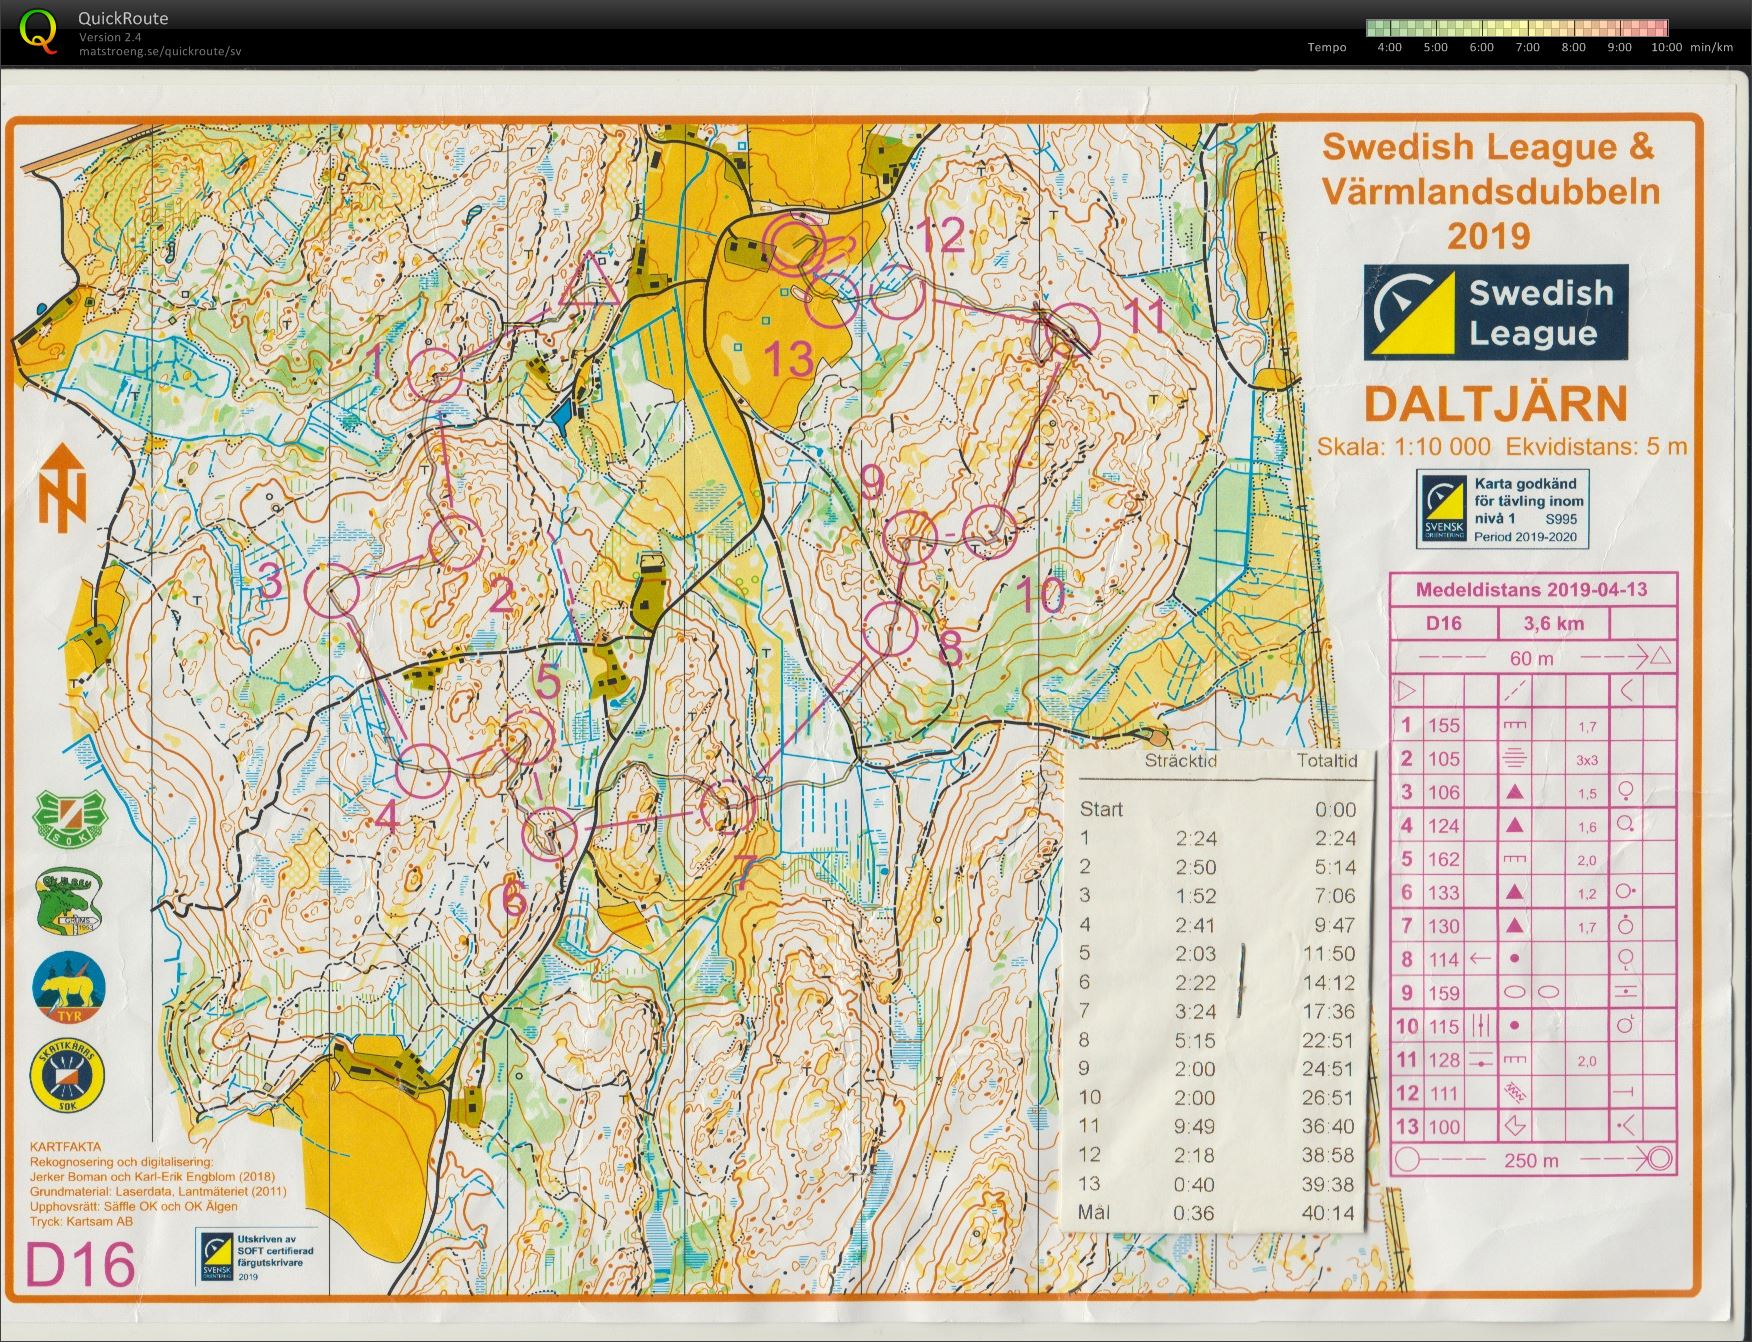Click the TYR bear club logo
This screenshot has height=1342, width=1752.
coord(69,989)
